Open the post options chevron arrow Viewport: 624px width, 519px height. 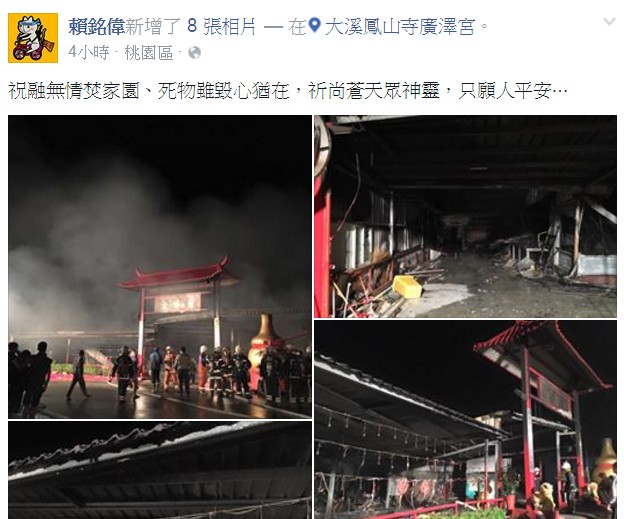610,22
